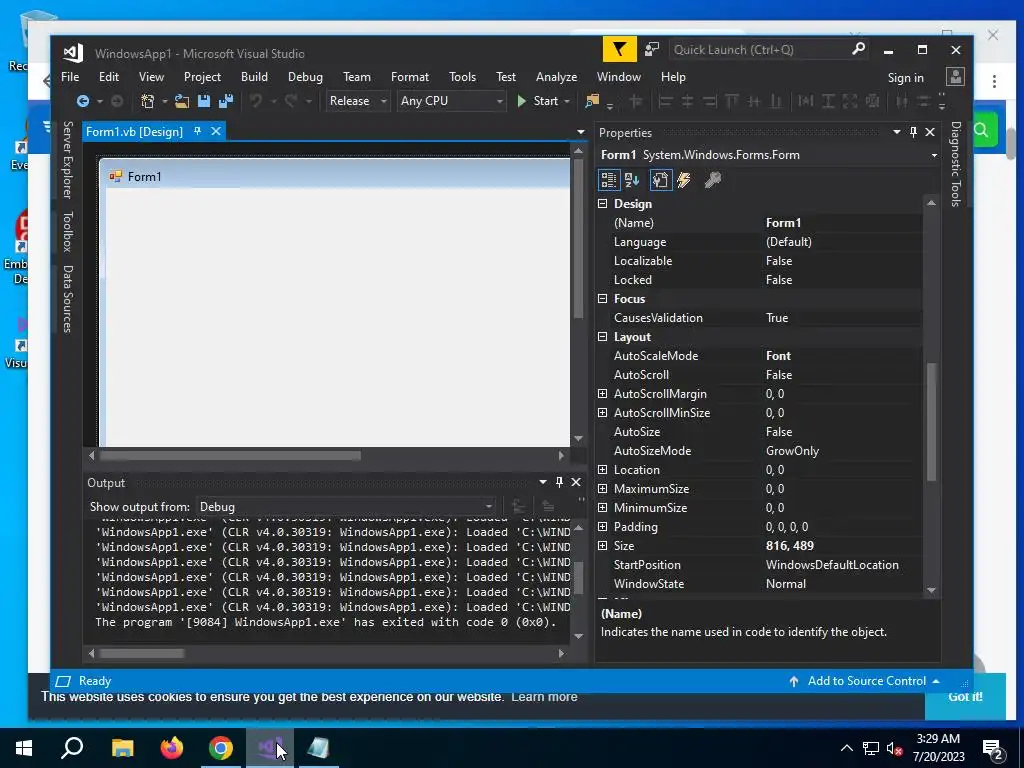The height and width of the screenshot is (768, 1024).
Task: Expand the AutoScrollMargin property
Action: pyautogui.click(x=602, y=394)
